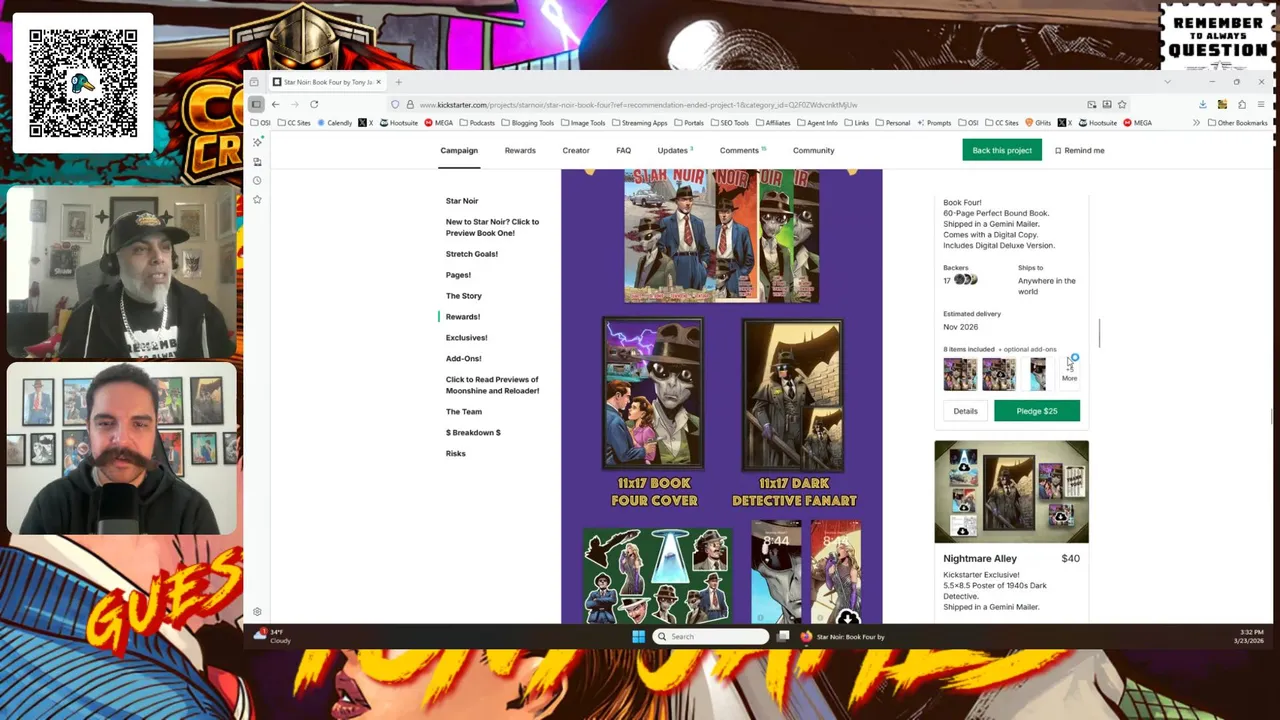Jump to Add-Ons! section

coord(464,359)
